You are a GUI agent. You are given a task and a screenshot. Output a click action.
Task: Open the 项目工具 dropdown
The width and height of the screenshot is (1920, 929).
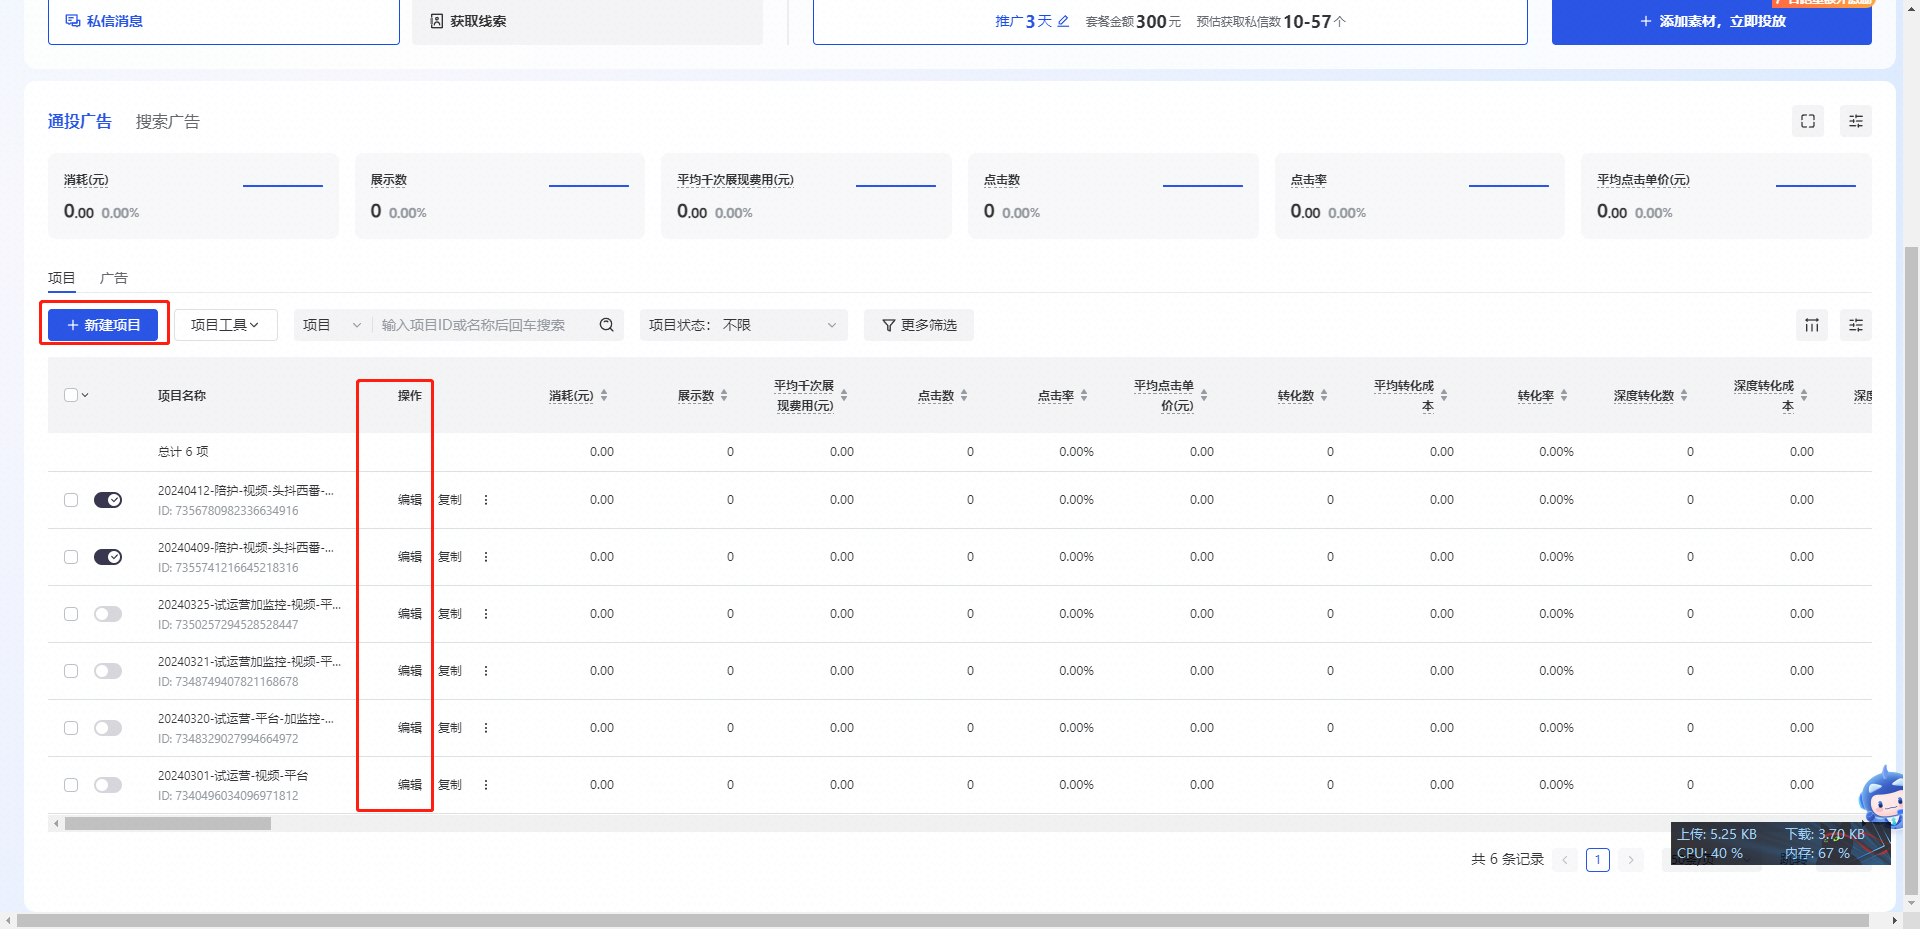[226, 325]
